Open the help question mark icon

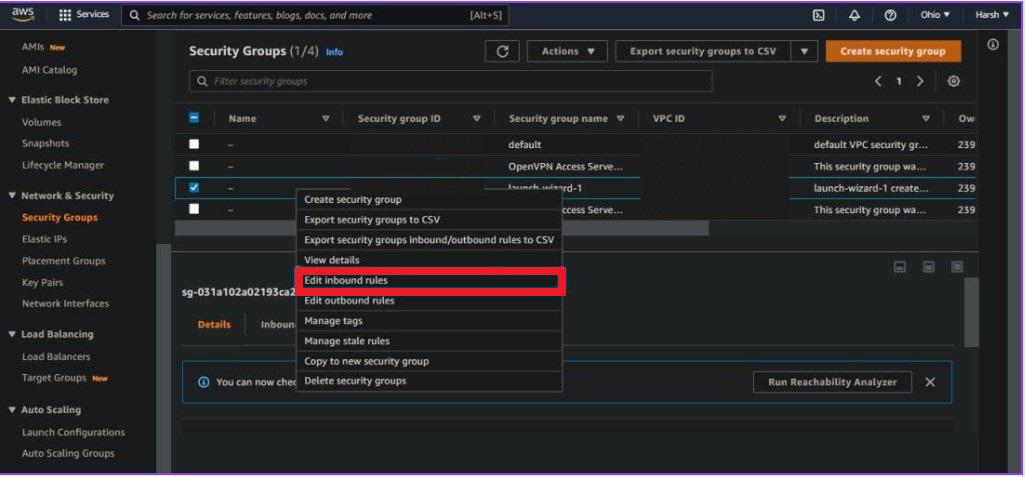890,15
